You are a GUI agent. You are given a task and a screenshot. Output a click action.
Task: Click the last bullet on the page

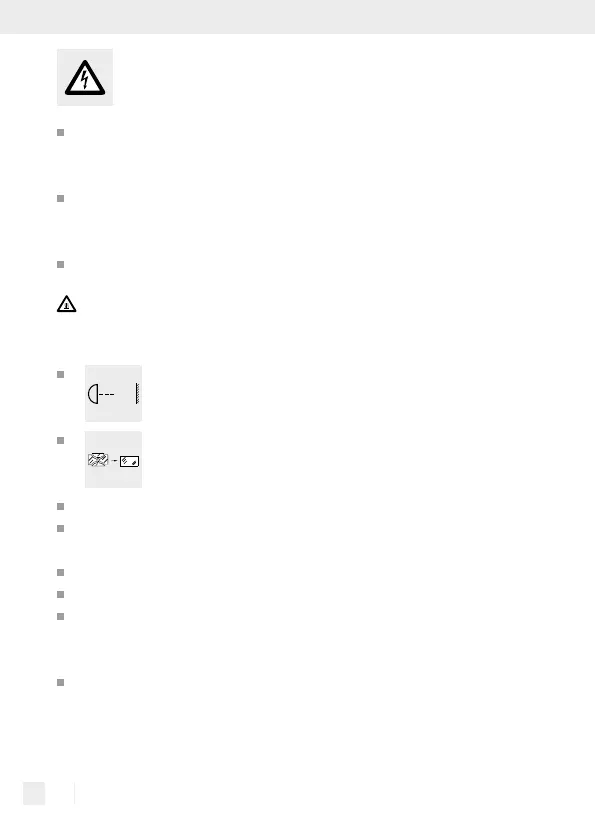[60, 683]
